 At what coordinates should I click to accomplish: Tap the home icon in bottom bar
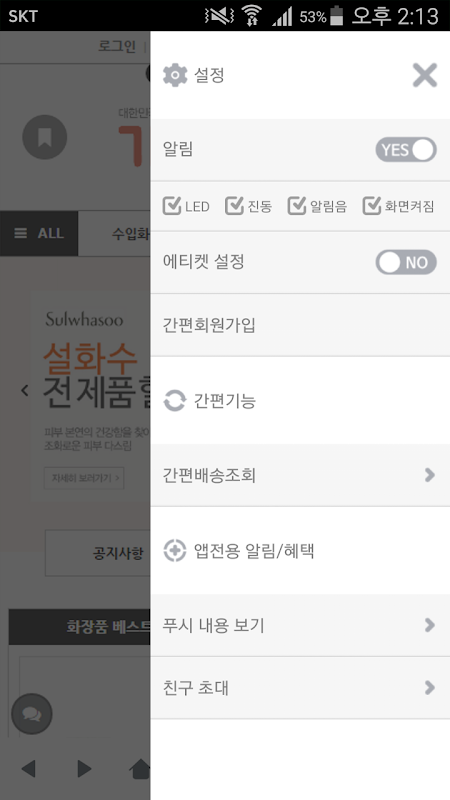coord(141,768)
